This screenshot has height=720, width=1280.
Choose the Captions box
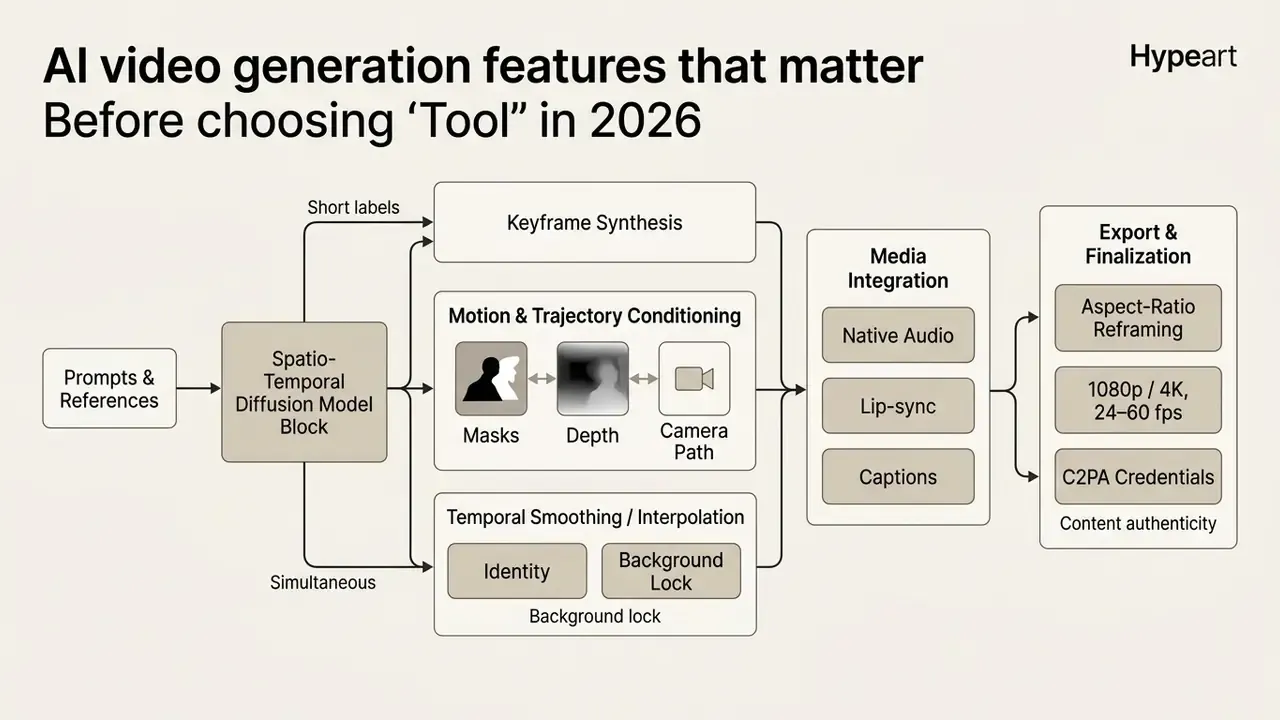pos(898,477)
